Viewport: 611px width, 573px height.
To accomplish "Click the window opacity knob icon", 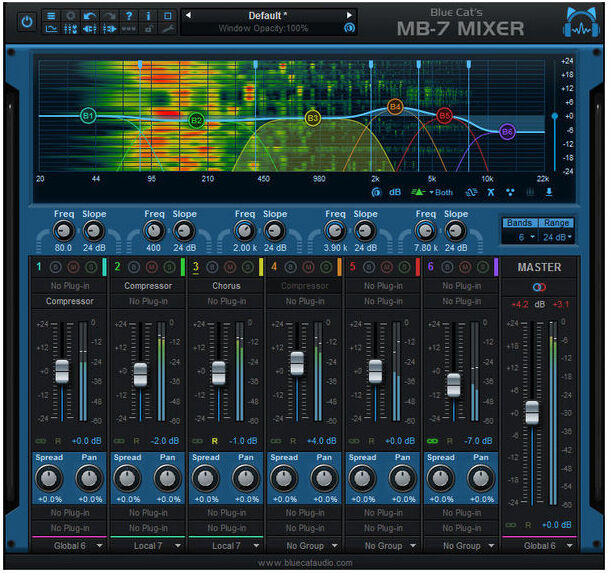I will (350, 28).
